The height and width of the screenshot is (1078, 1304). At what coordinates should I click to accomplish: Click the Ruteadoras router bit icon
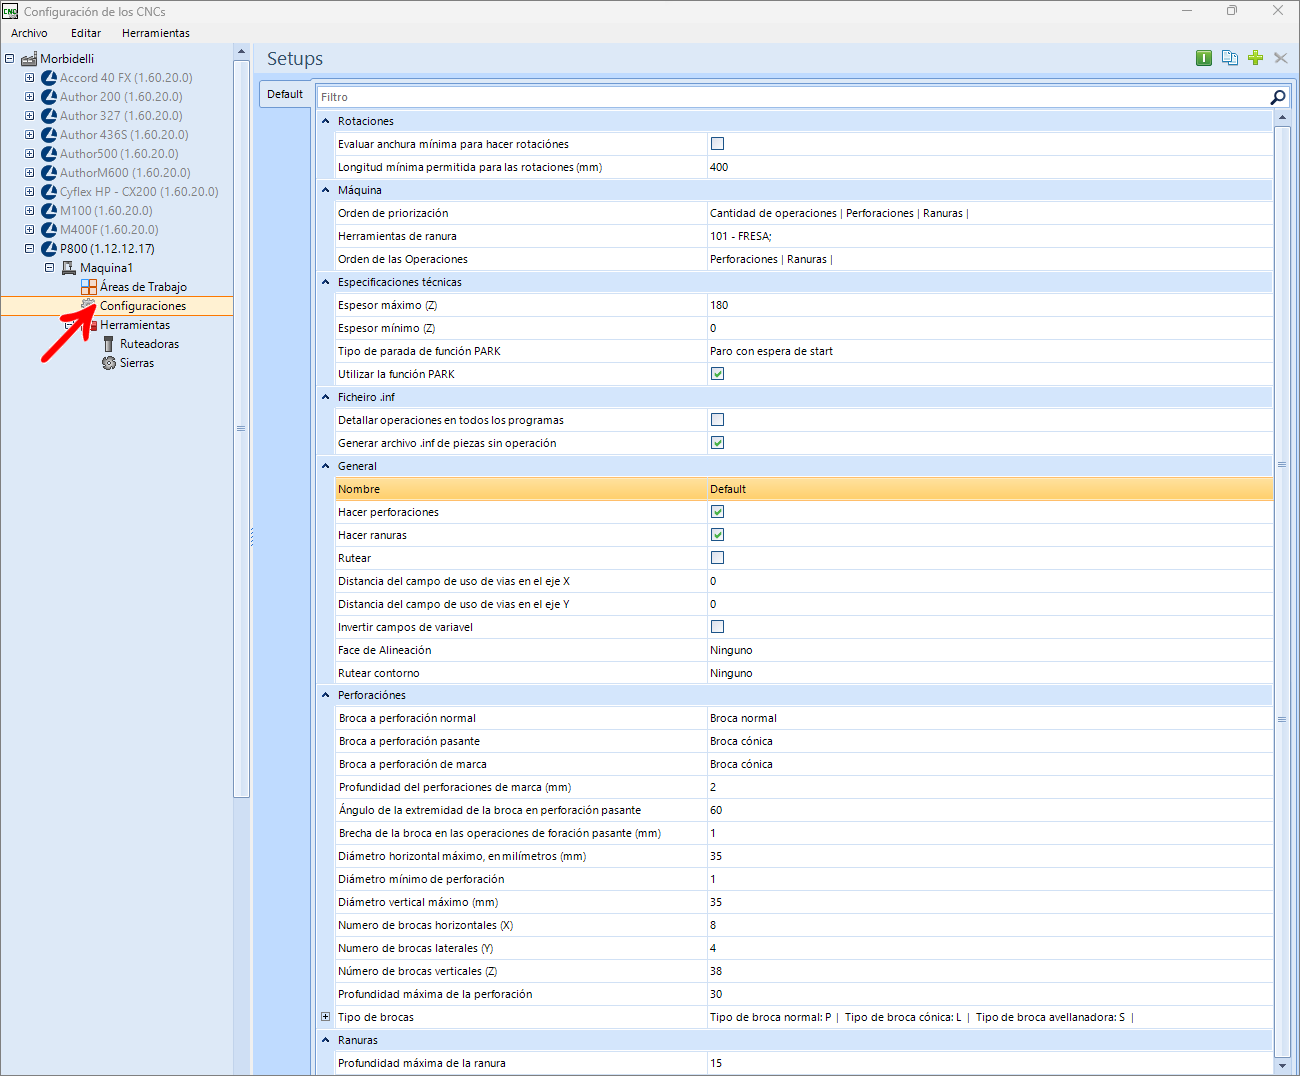coord(109,344)
